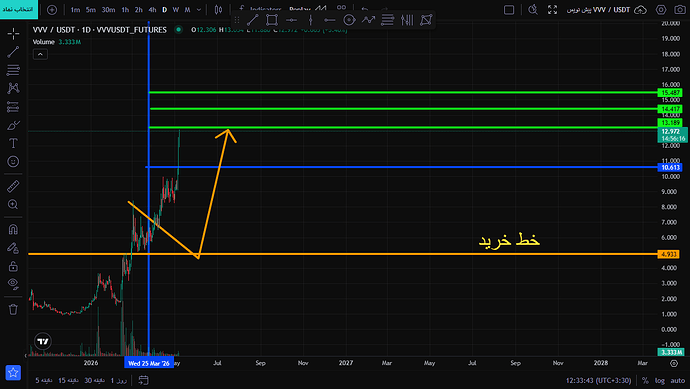Pick the horizontal line in floating toolbar
Image resolution: width=690 pixels, height=389 pixels.
pos(291,20)
